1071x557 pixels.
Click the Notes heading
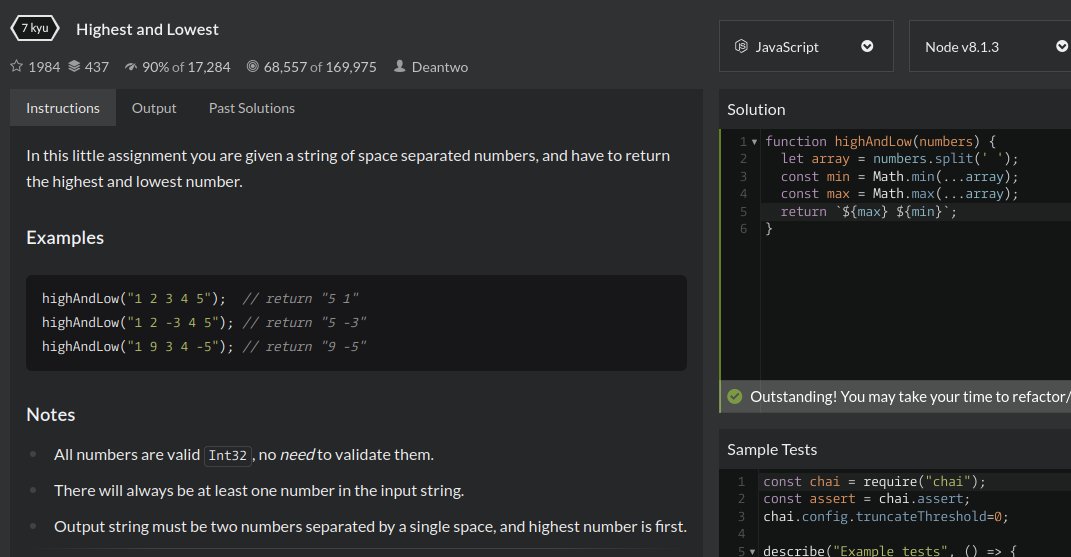click(x=51, y=415)
